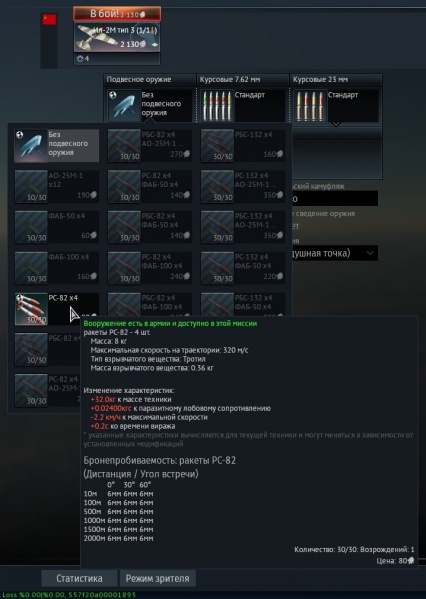Image resolution: width=426 pixels, height=599 pixels.
Task: Click the 7.62 mm ammo belt icon
Action: coord(217,105)
